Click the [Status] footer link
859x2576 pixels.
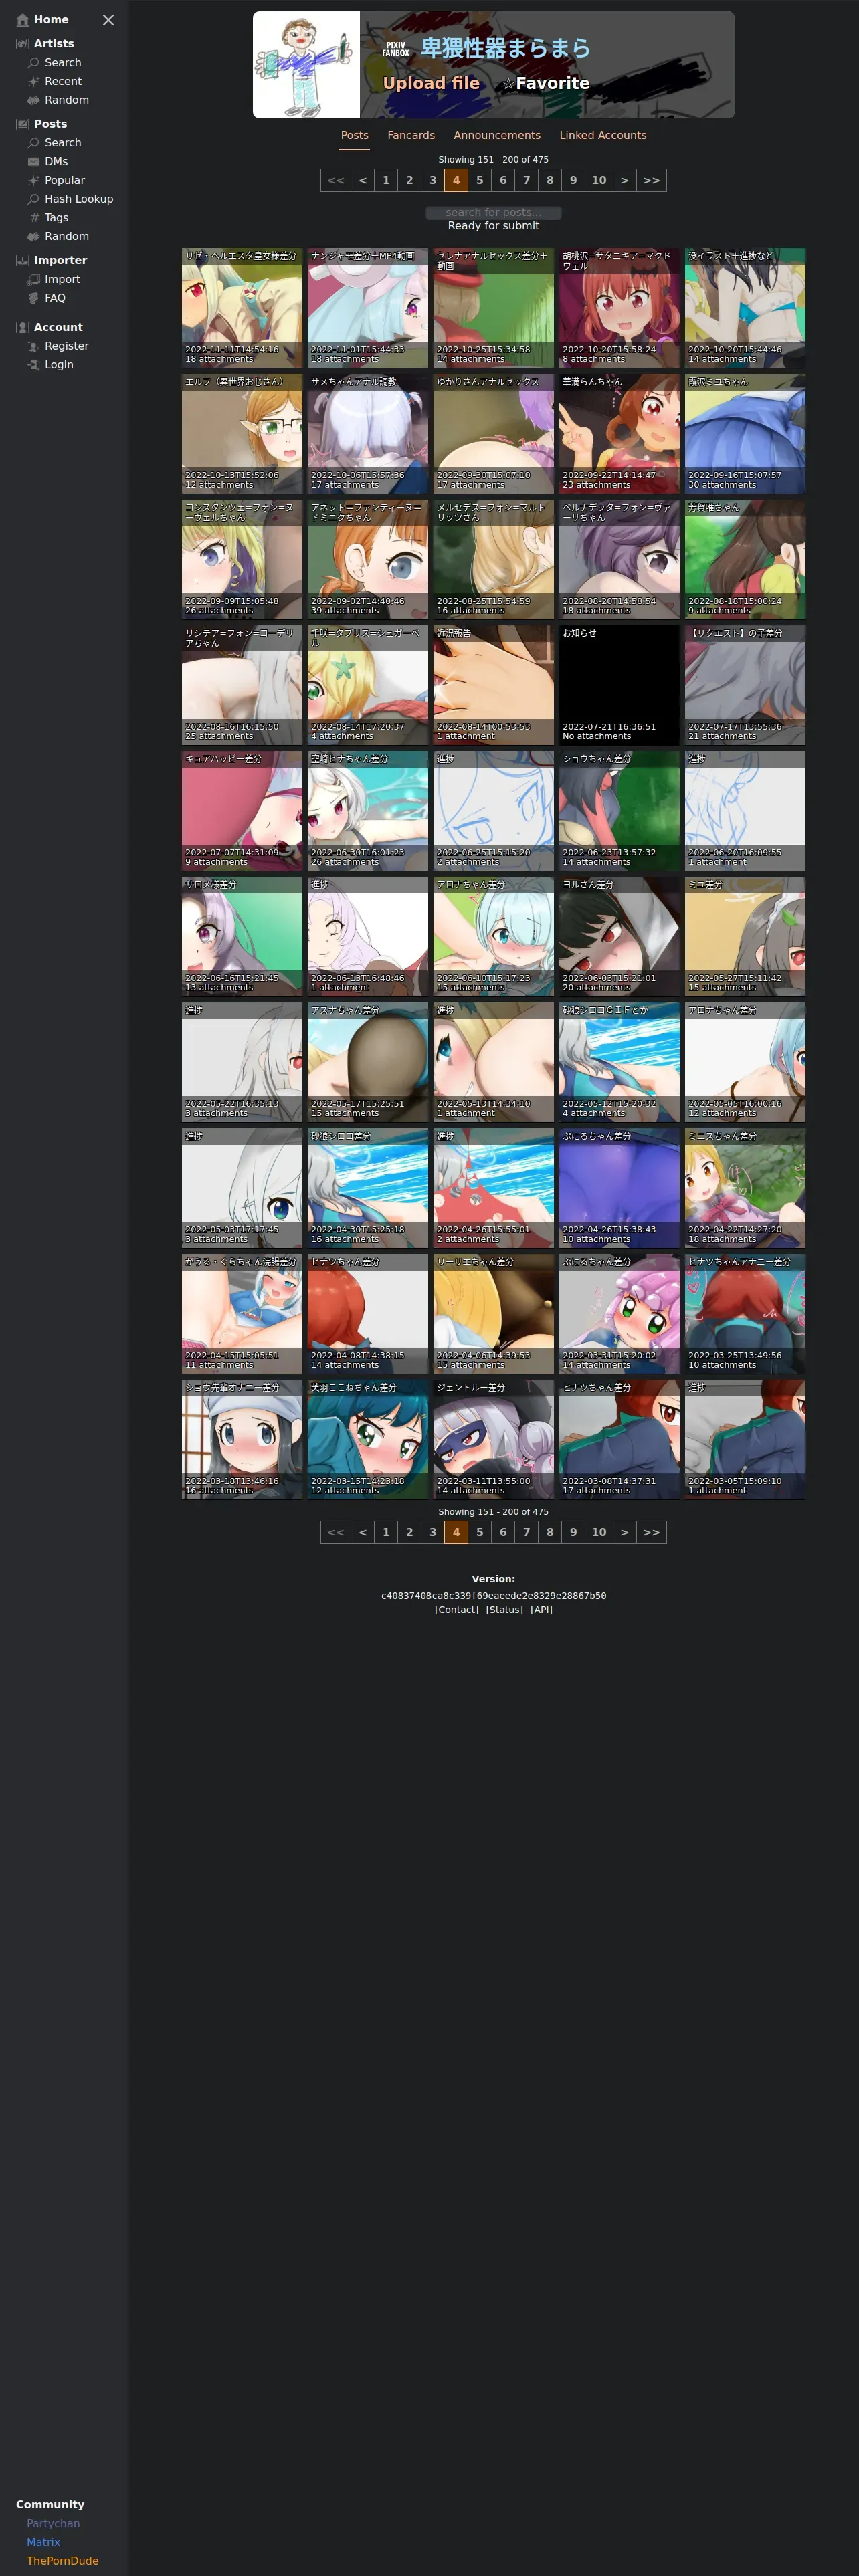pyautogui.click(x=504, y=1610)
